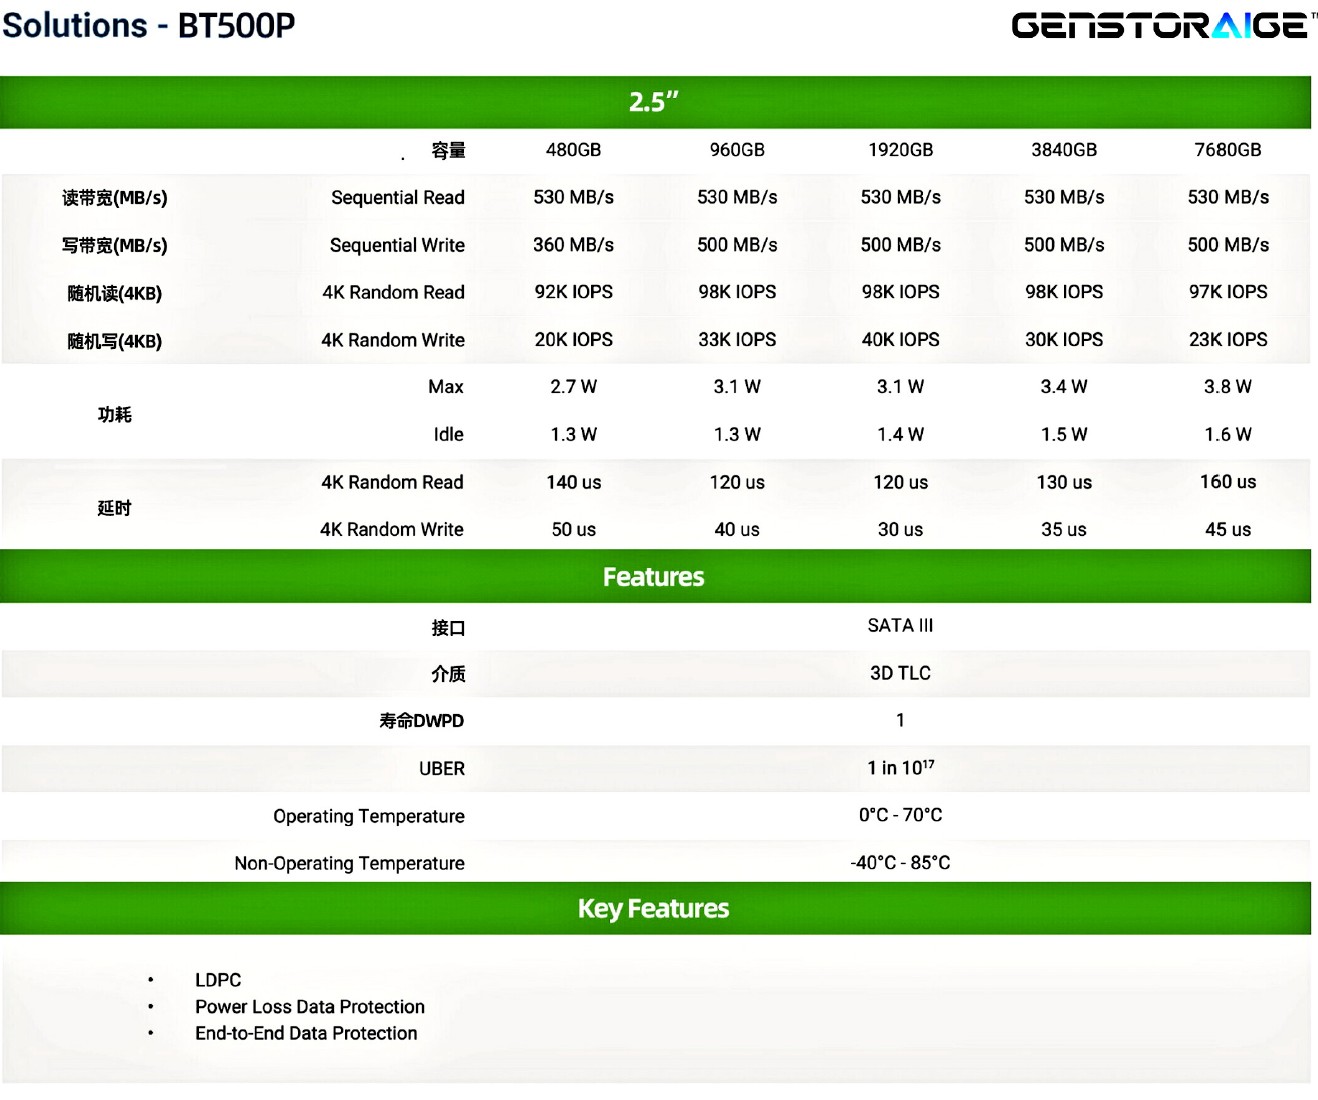Click the 960GB capacity column header
Screen dimensions: 1318x1100
(x=737, y=150)
